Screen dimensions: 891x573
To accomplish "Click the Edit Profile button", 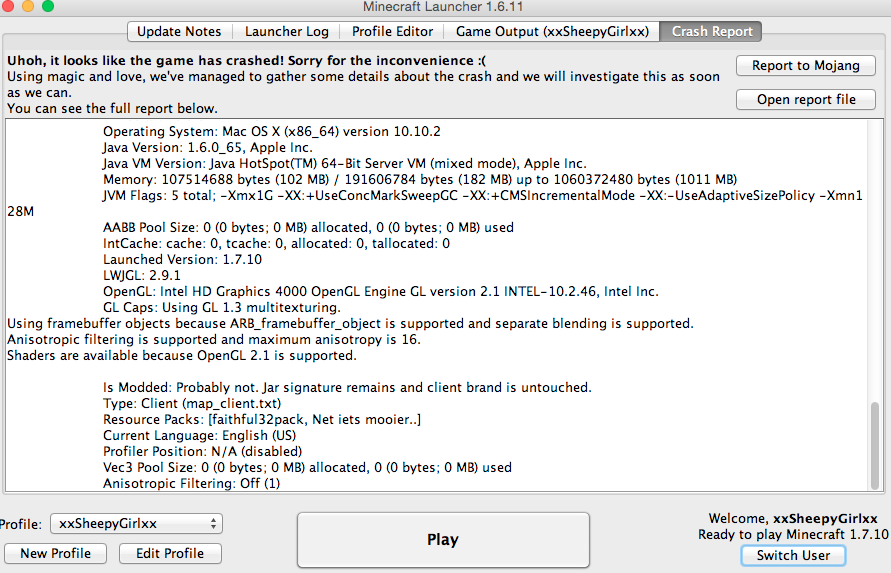I will click(x=170, y=553).
